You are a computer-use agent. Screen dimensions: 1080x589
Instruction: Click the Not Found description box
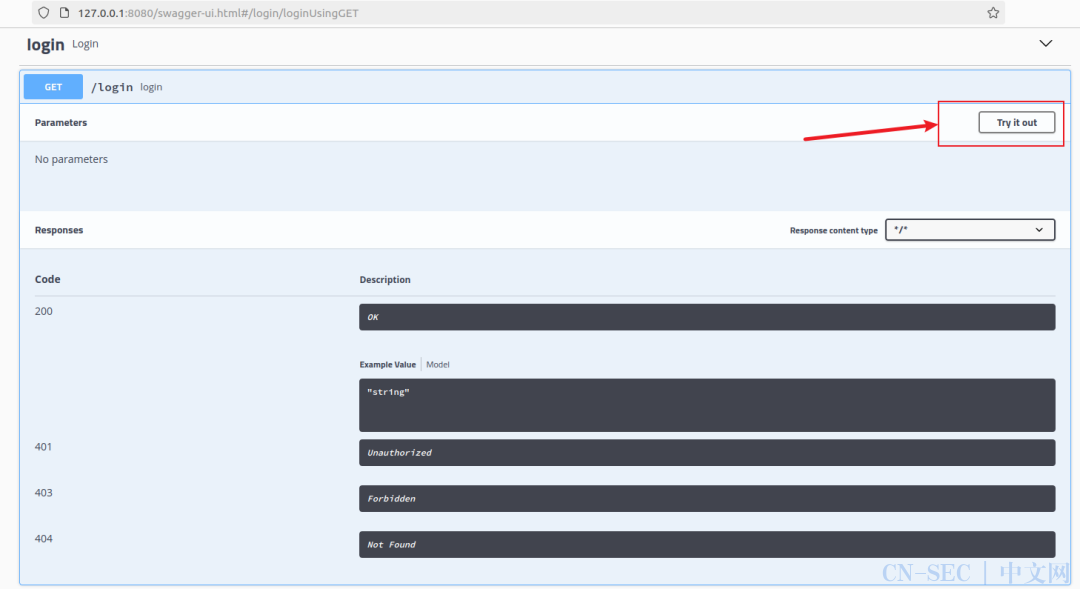point(707,544)
